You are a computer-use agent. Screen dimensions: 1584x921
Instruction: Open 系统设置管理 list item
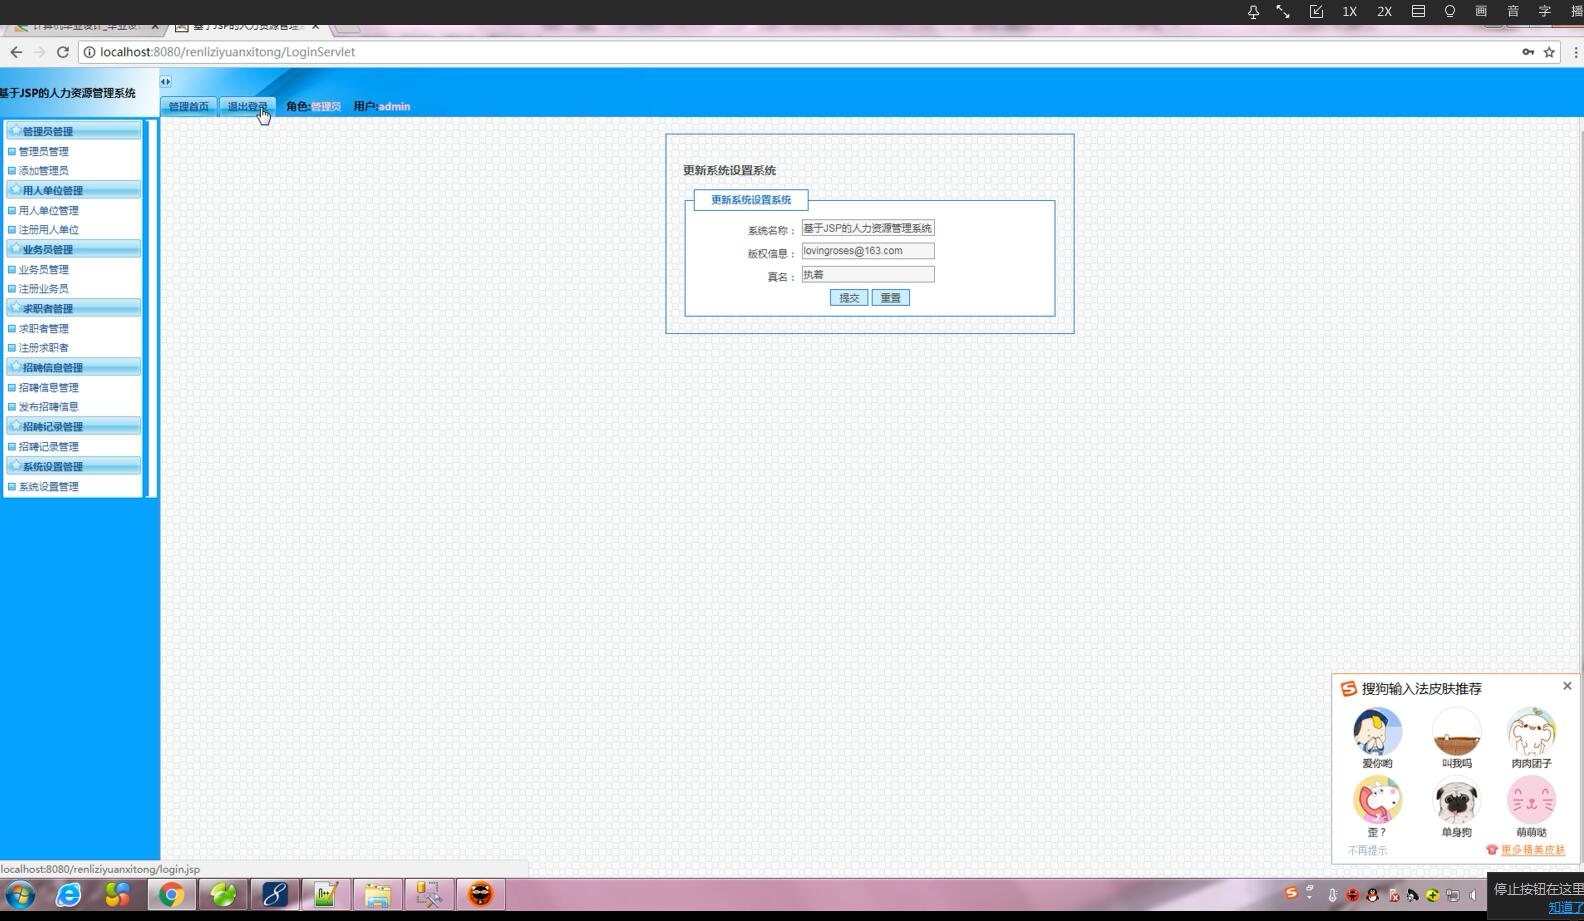[49, 487]
